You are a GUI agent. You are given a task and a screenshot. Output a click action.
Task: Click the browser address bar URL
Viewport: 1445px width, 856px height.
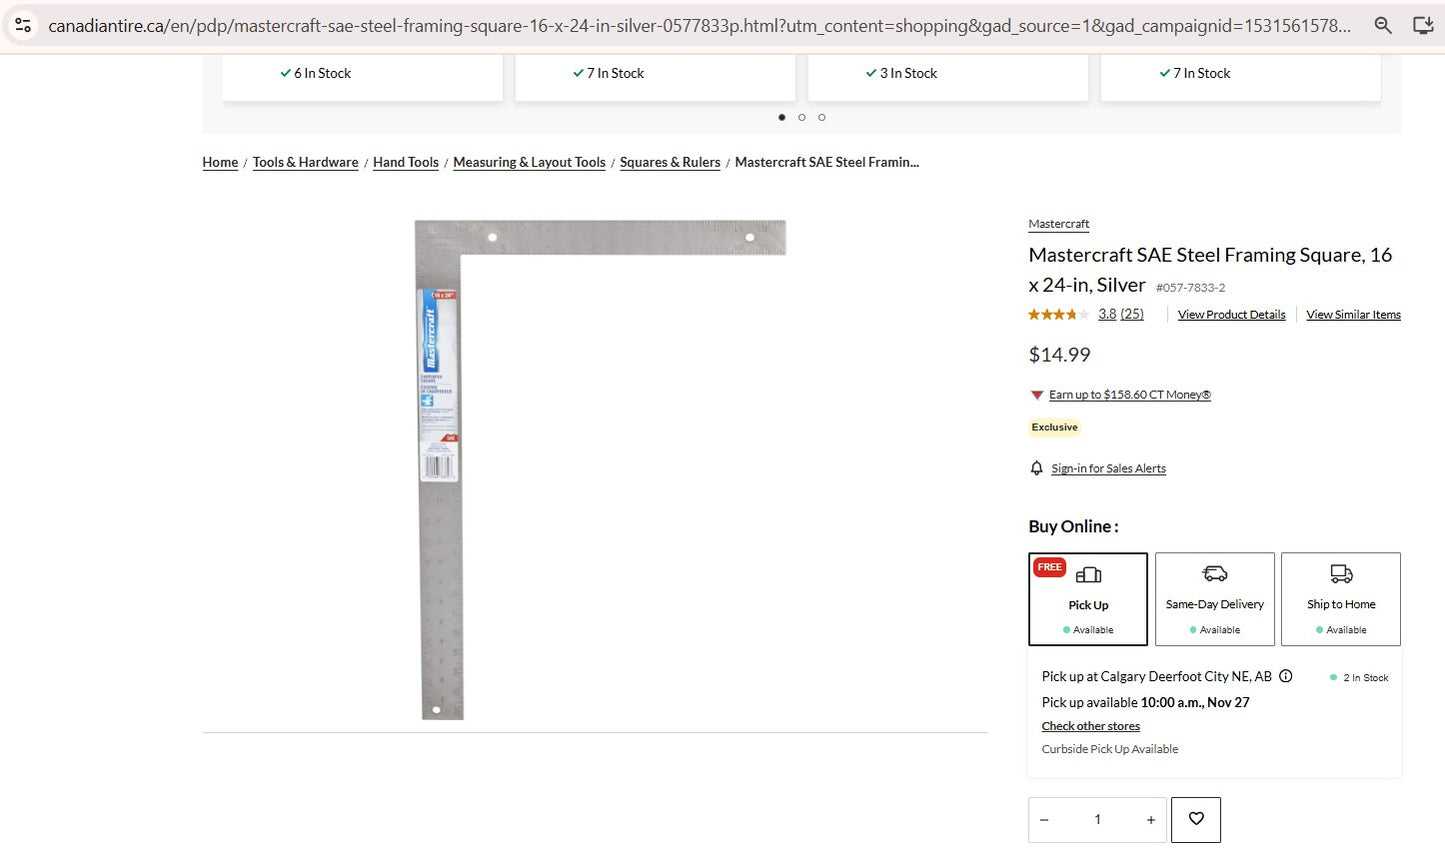point(699,25)
